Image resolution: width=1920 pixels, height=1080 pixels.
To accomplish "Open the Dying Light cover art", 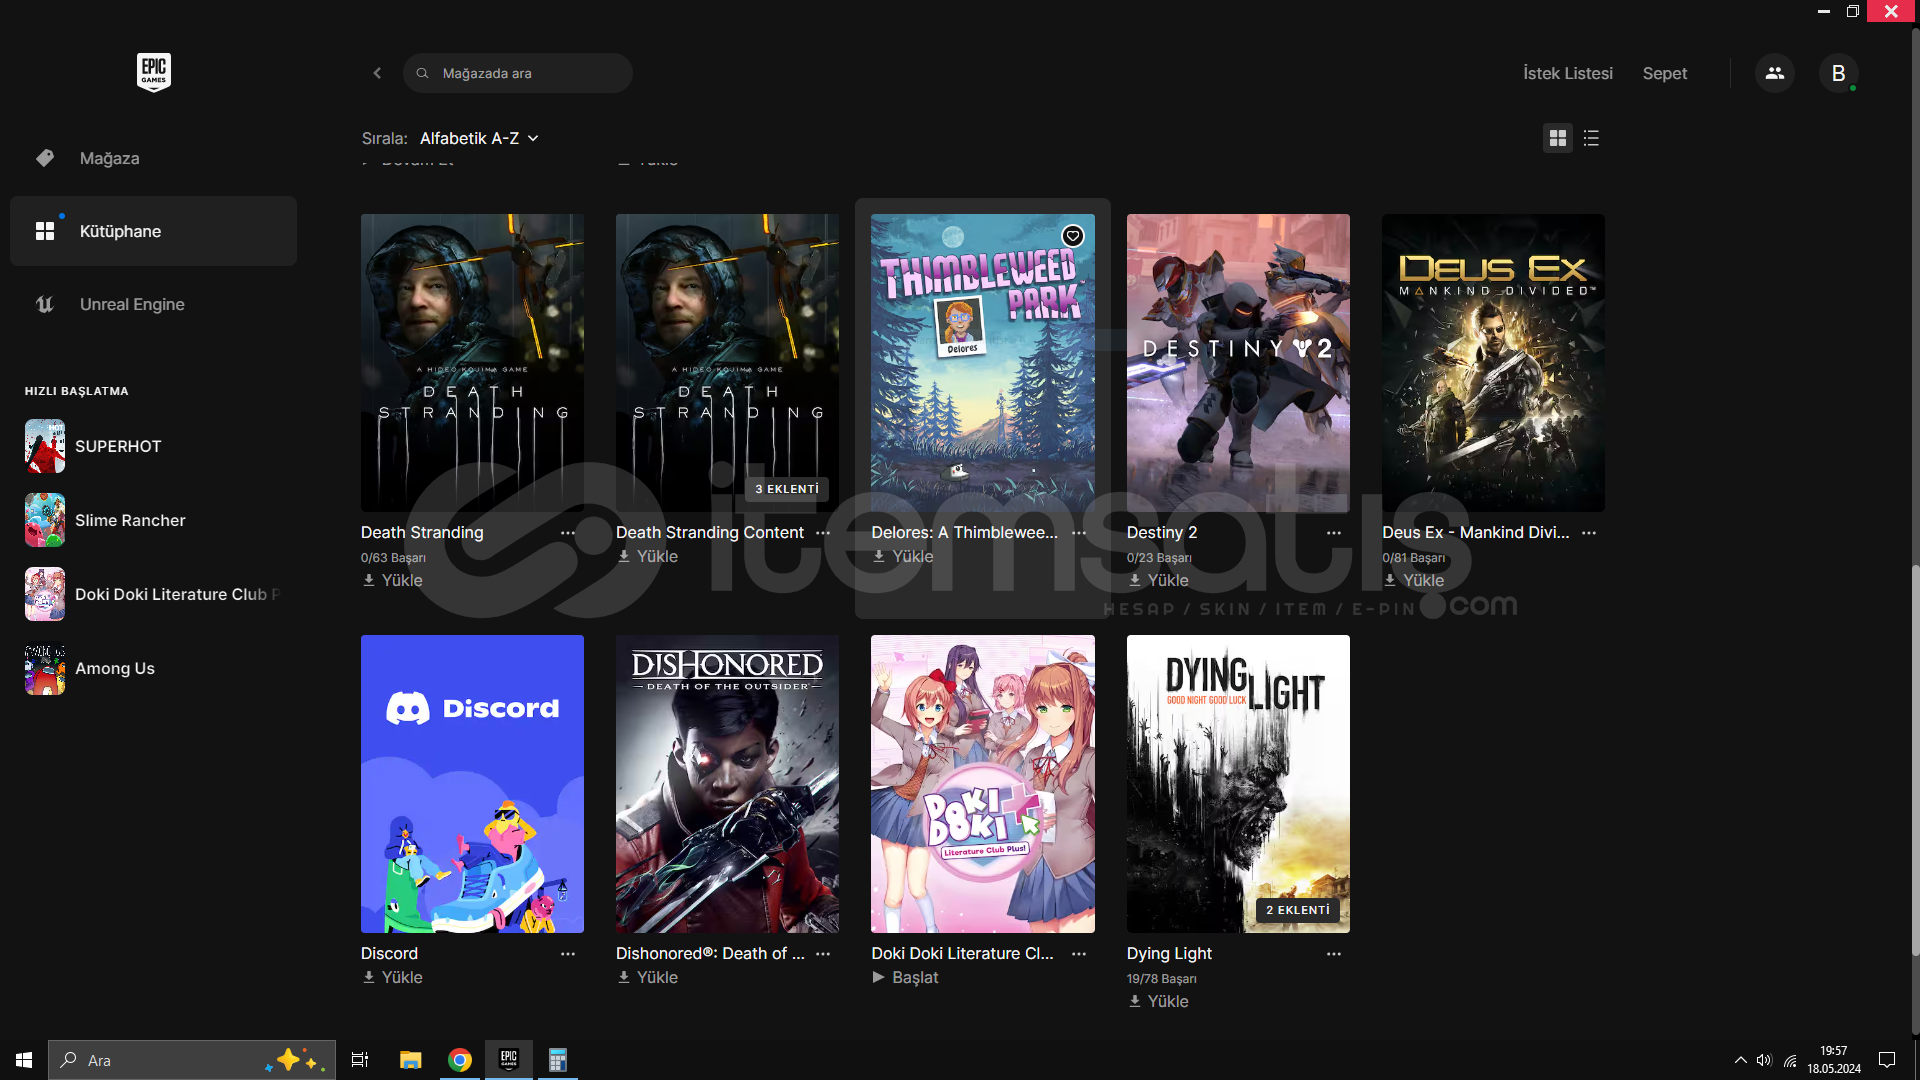I will pyautogui.click(x=1238, y=784).
